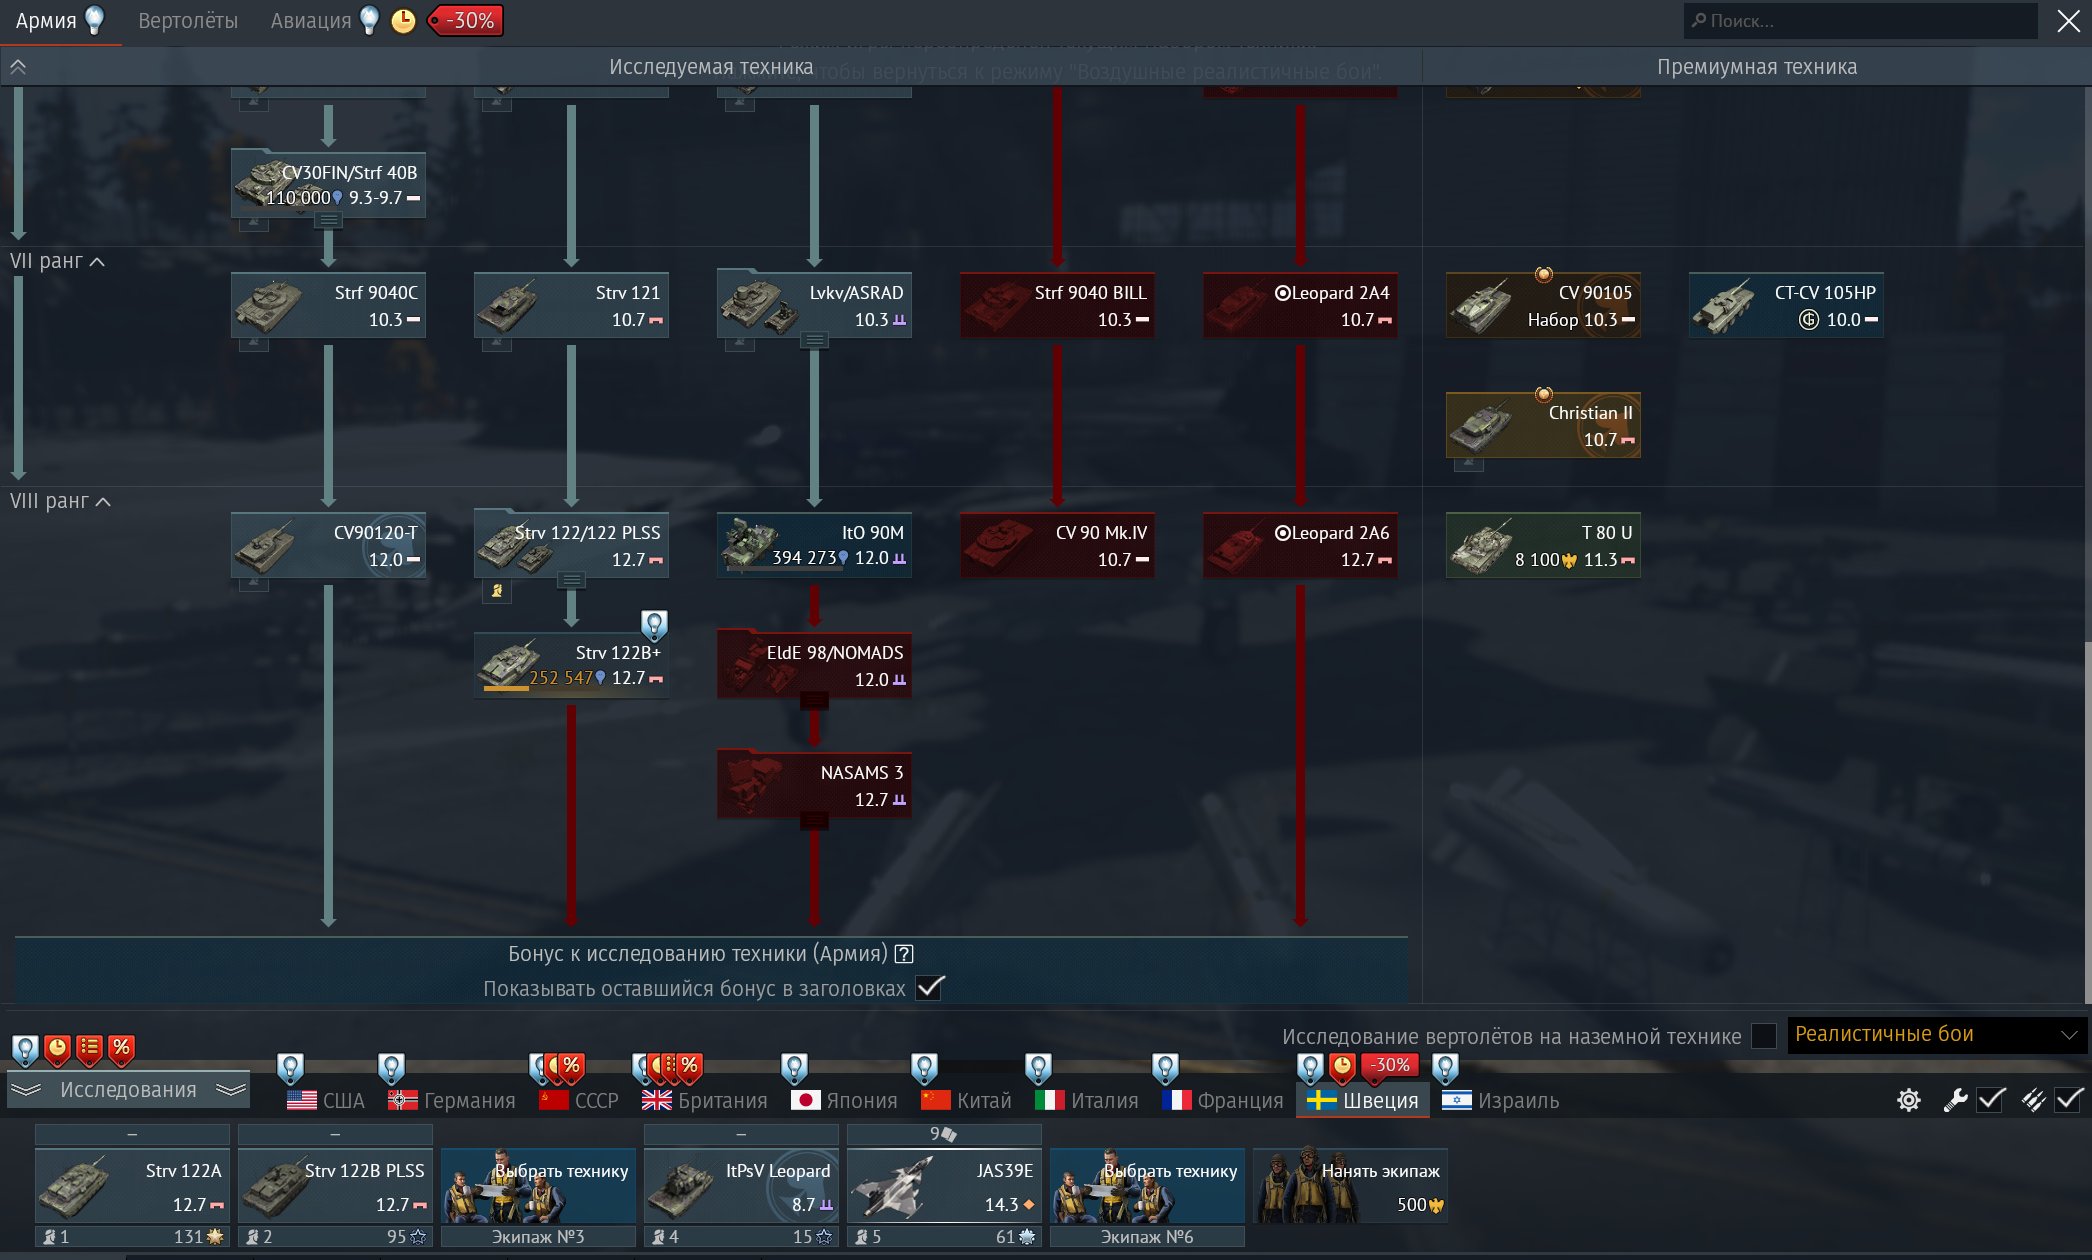
Task: Click the bulb marker above Исследования button
Action: [25, 1049]
